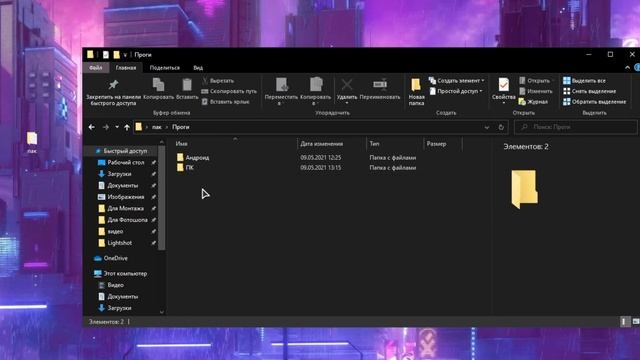The image size is (640, 360).
Task: Click Журнал history command
Action: coord(533,102)
